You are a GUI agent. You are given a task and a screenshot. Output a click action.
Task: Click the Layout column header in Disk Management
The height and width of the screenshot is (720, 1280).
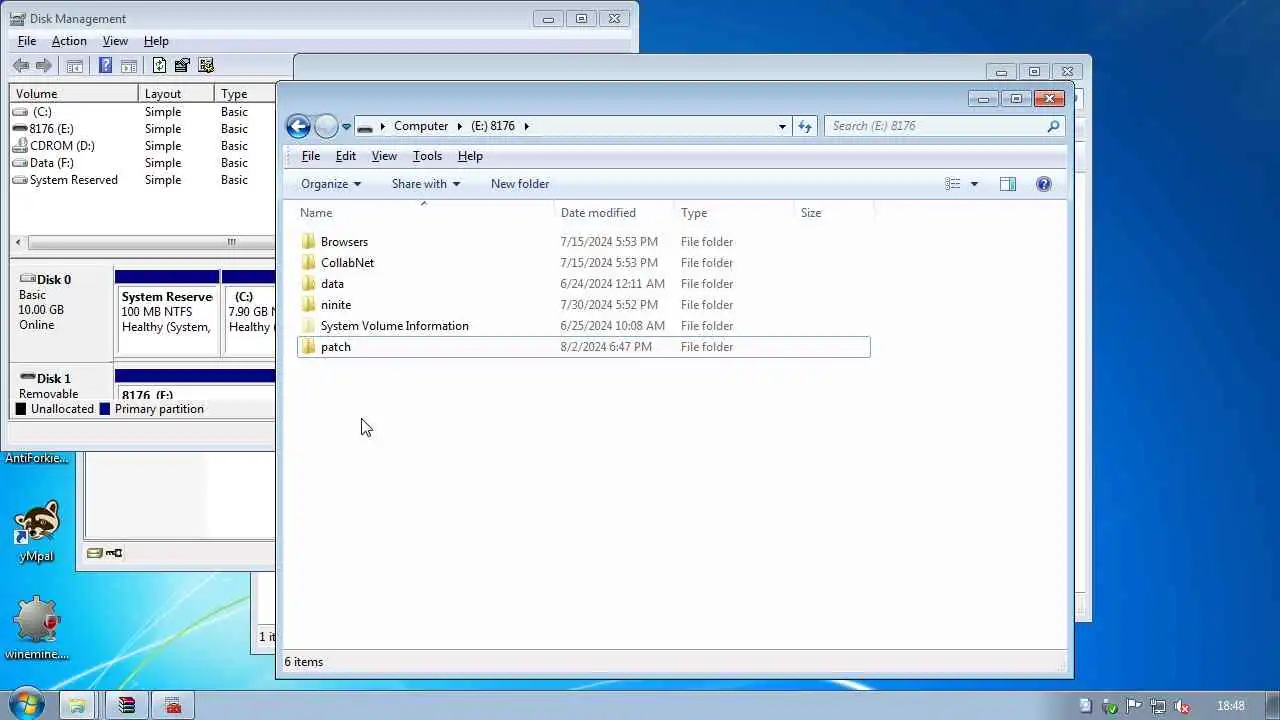point(176,94)
